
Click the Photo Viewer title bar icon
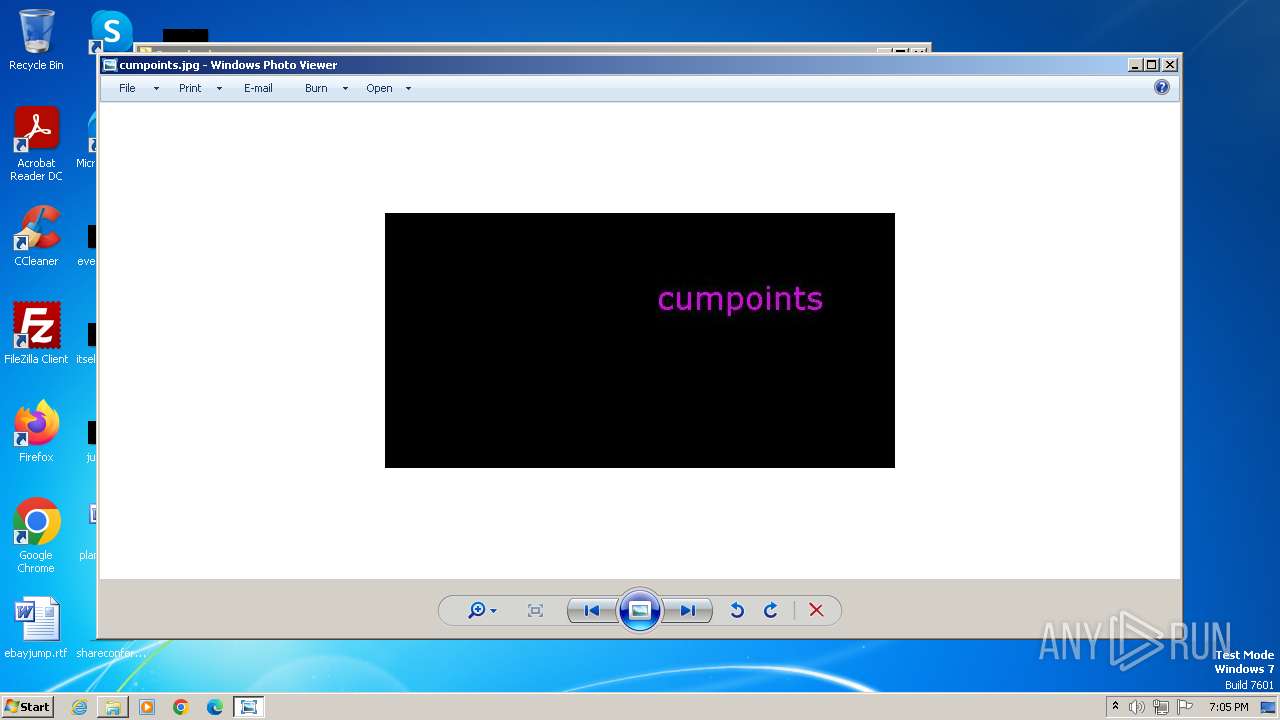(110, 65)
